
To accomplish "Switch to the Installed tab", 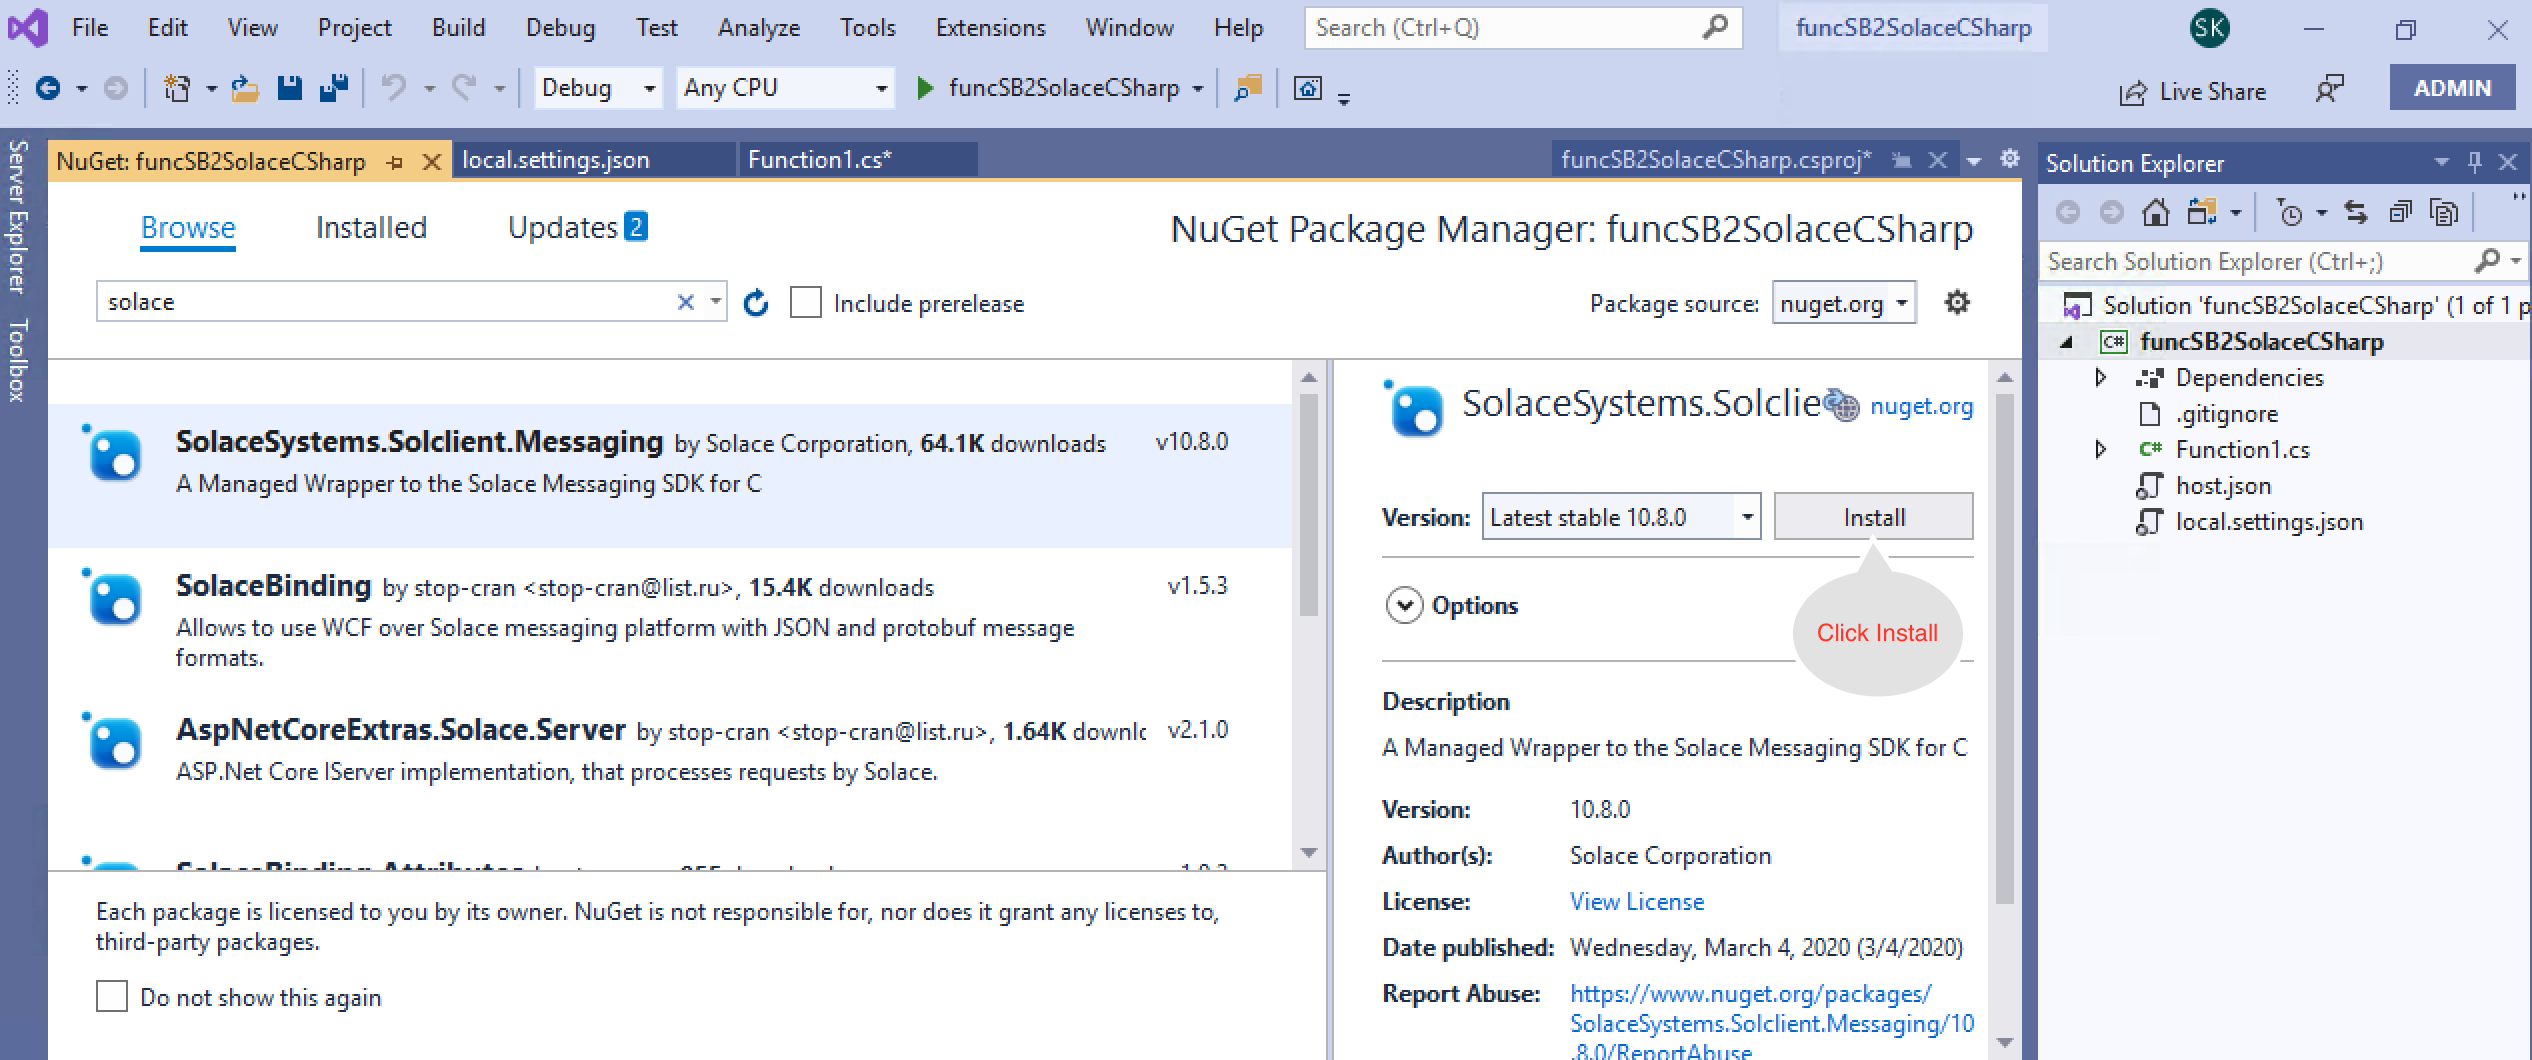I will pos(371,228).
